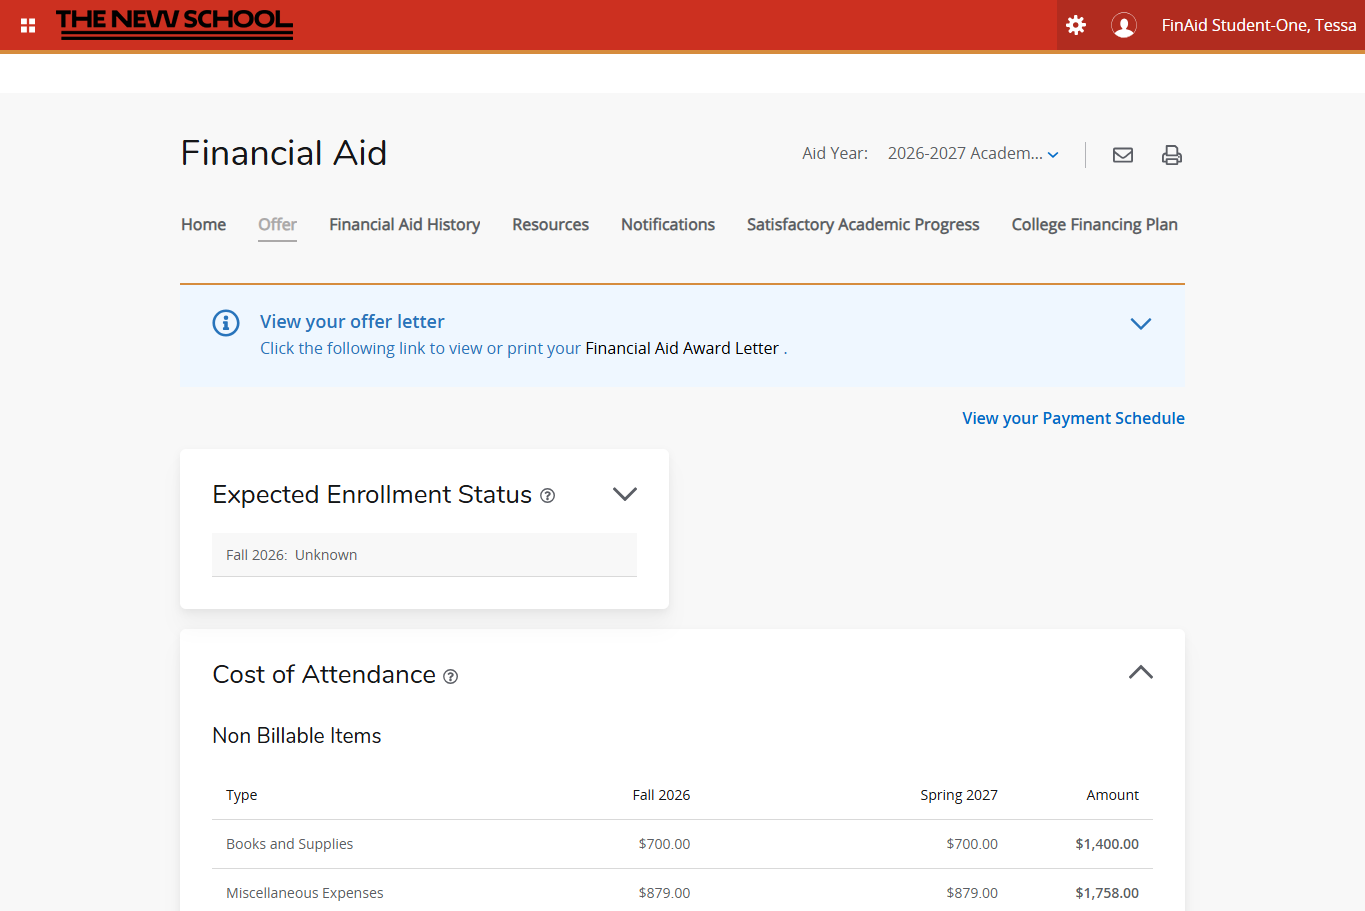This screenshot has width=1365, height=911.
Task: Click View your Payment Schedule link
Action: [x=1073, y=418]
